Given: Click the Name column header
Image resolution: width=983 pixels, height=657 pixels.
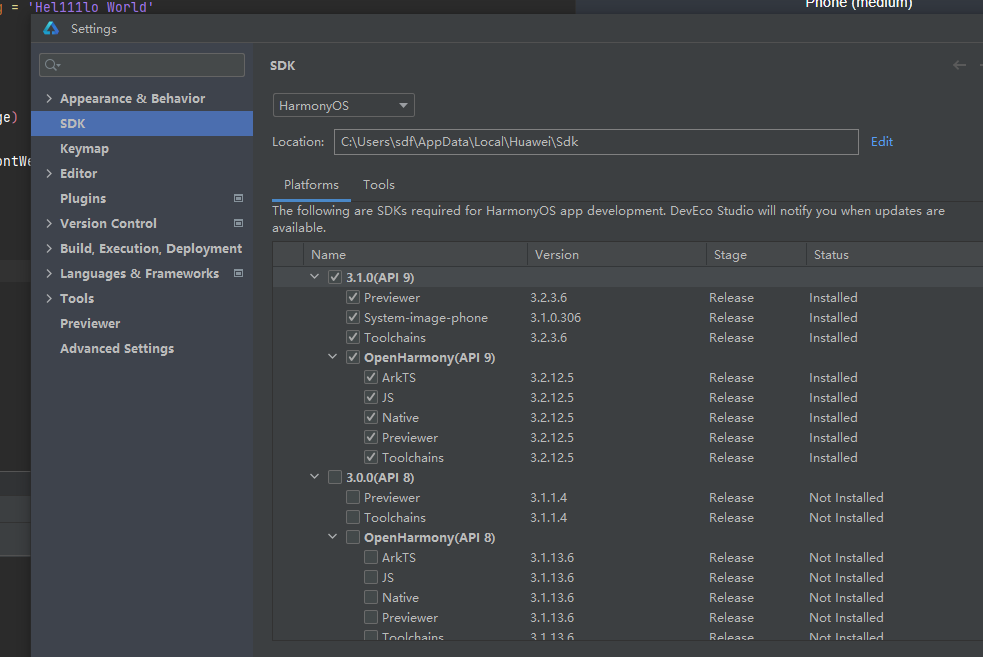Looking at the screenshot, I should 416,255.
